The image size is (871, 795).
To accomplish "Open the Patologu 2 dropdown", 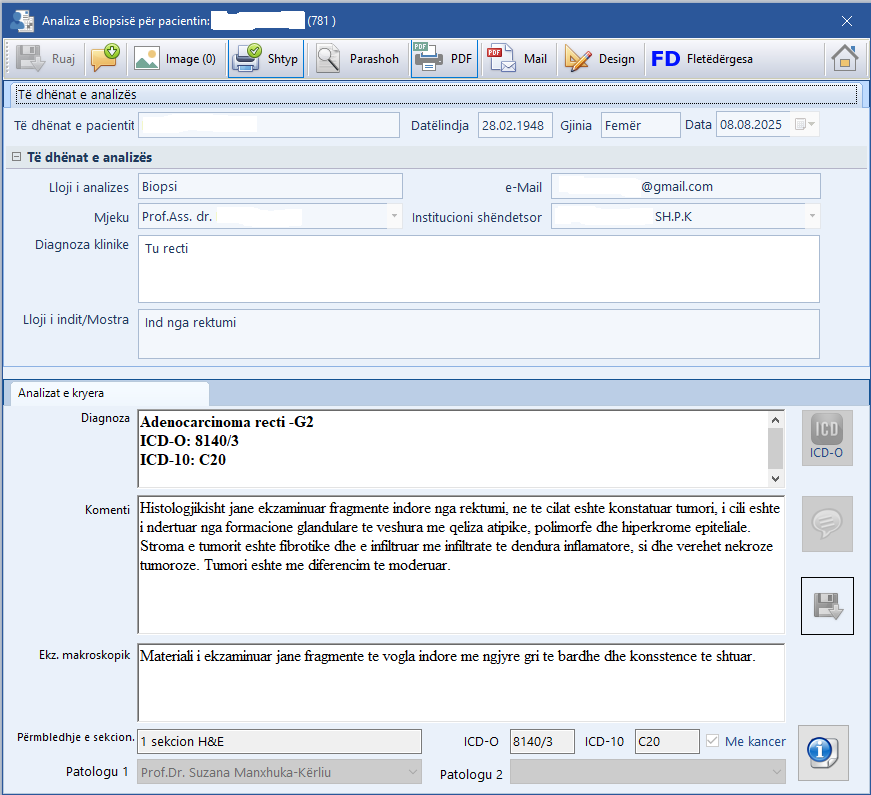I will click(776, 772).
